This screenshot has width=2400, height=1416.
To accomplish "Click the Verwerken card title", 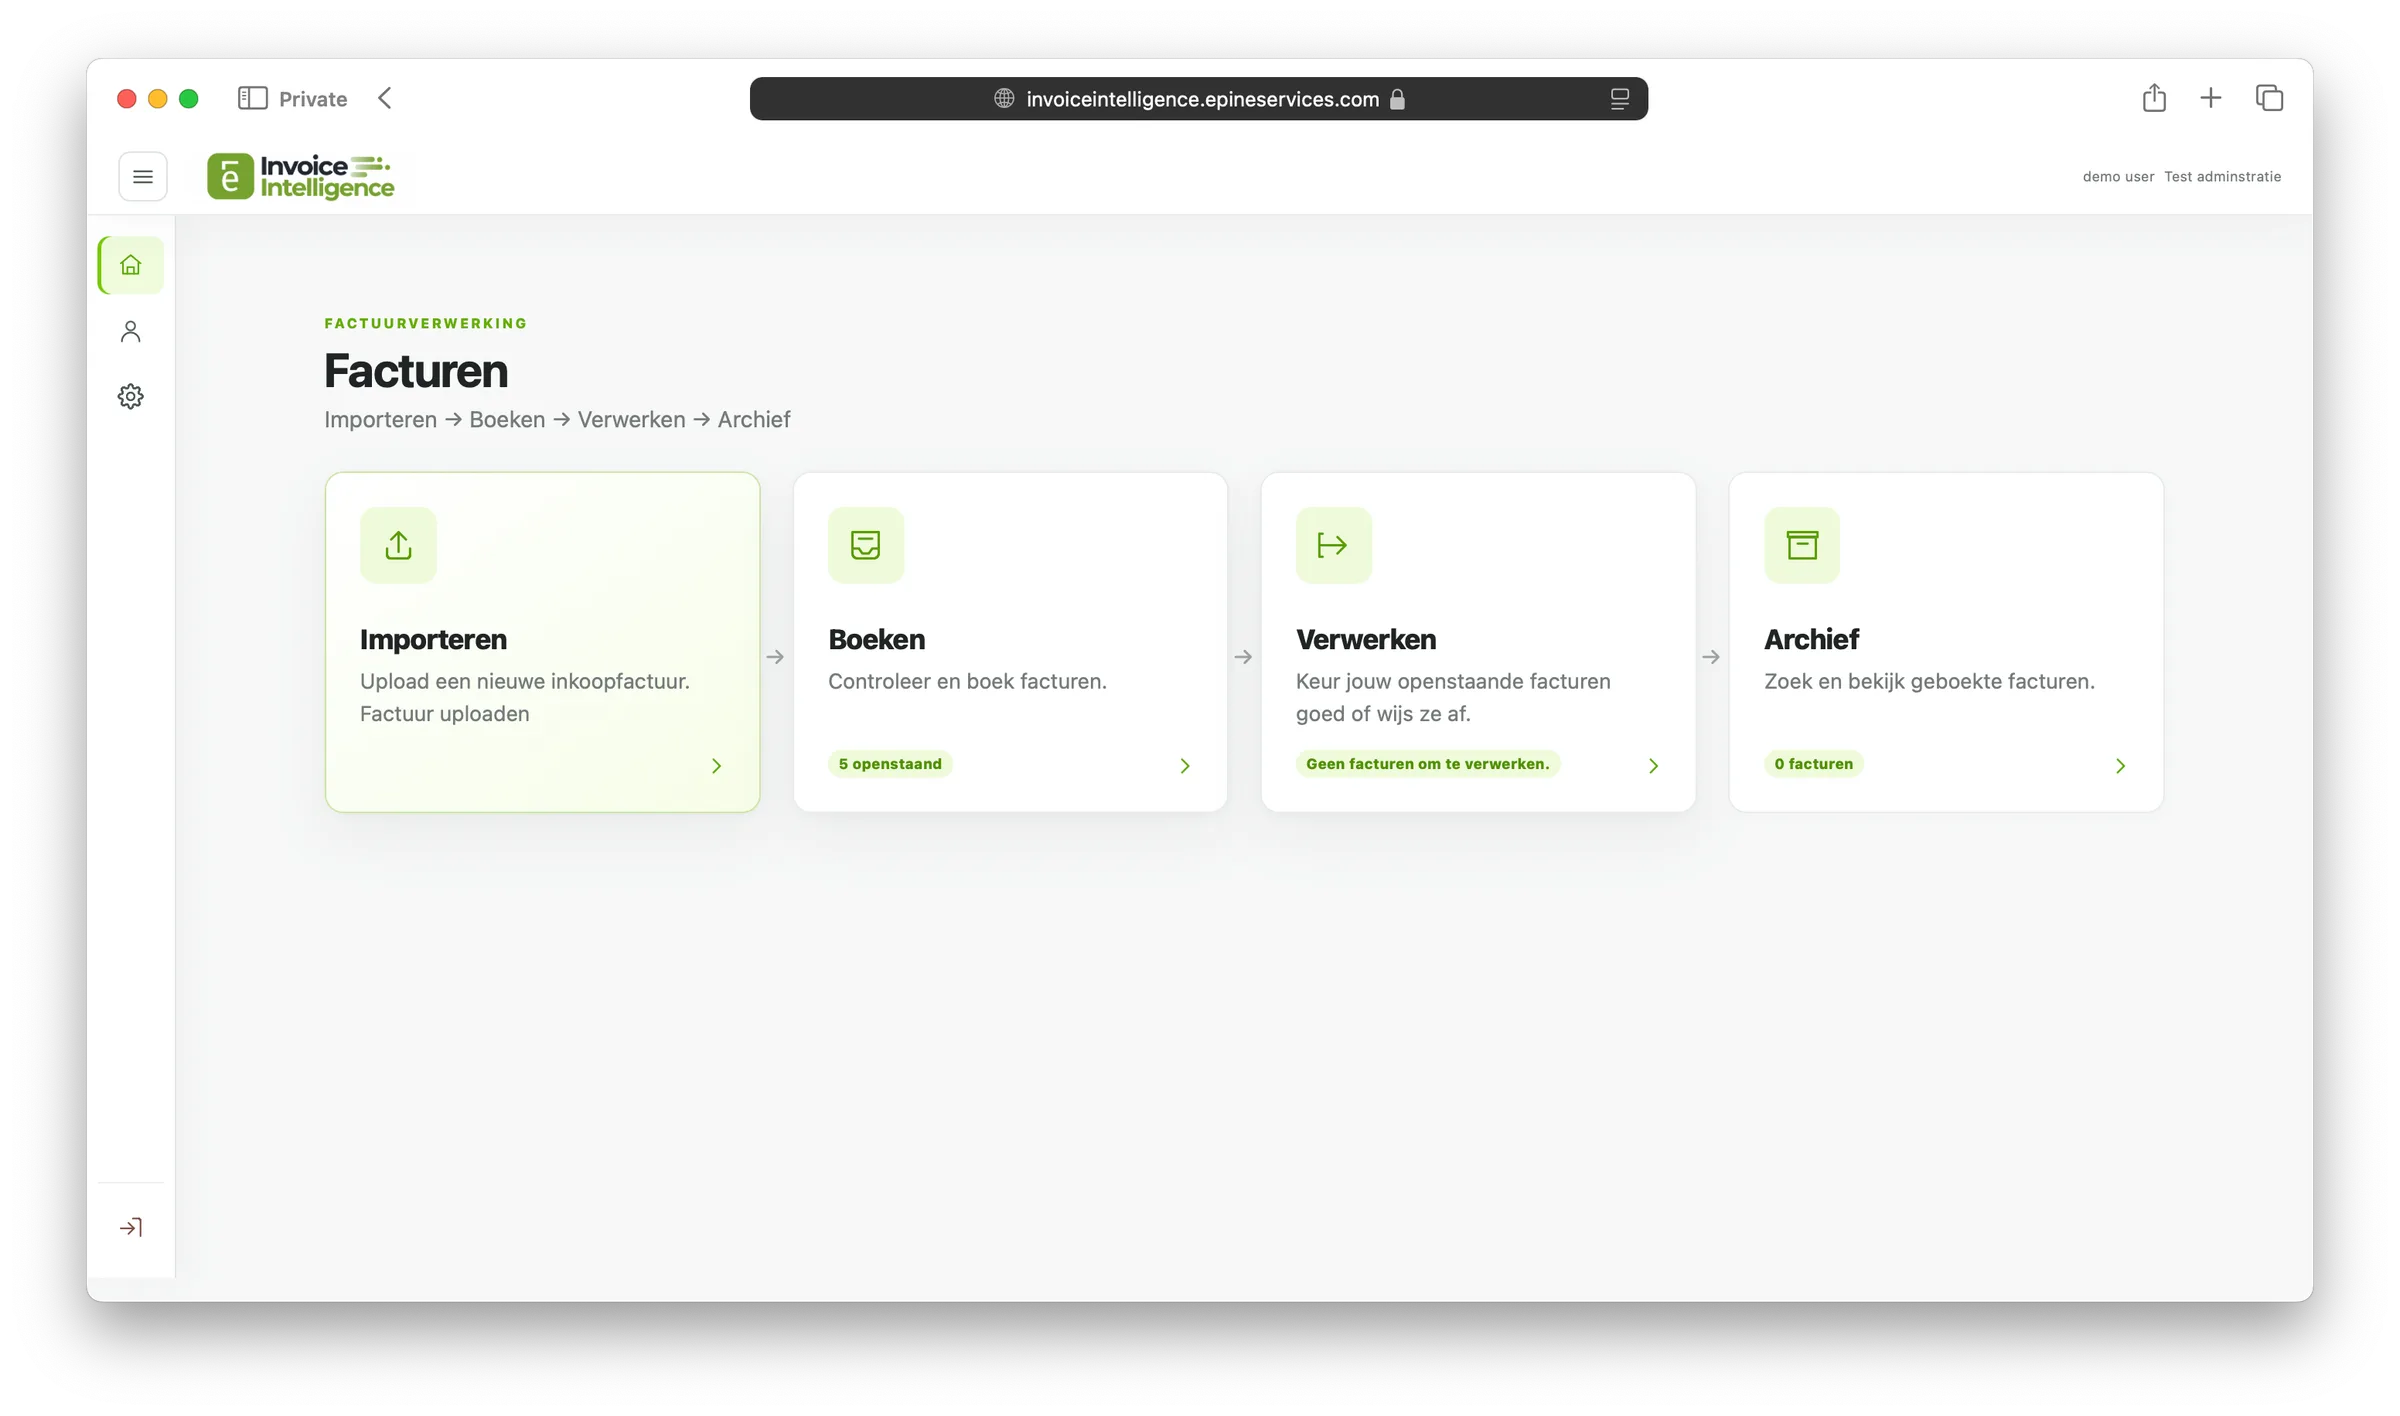I will point(1366,640).
